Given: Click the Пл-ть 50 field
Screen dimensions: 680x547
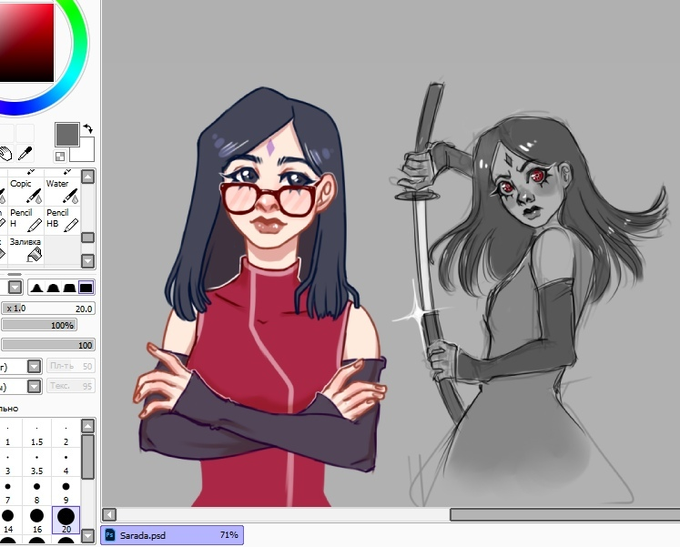Looking at the screenshot, I should 70,366.
